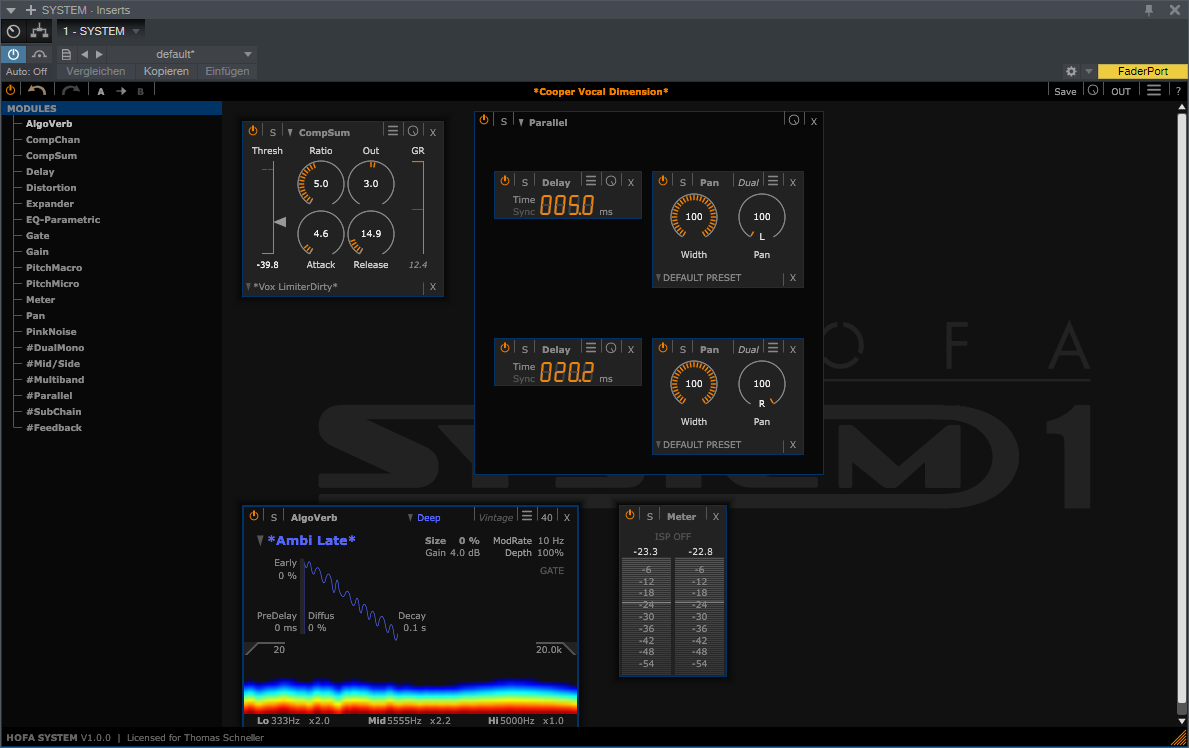Solo the Parallel module
1189x748 pixels.
click(x=504, y=121)
